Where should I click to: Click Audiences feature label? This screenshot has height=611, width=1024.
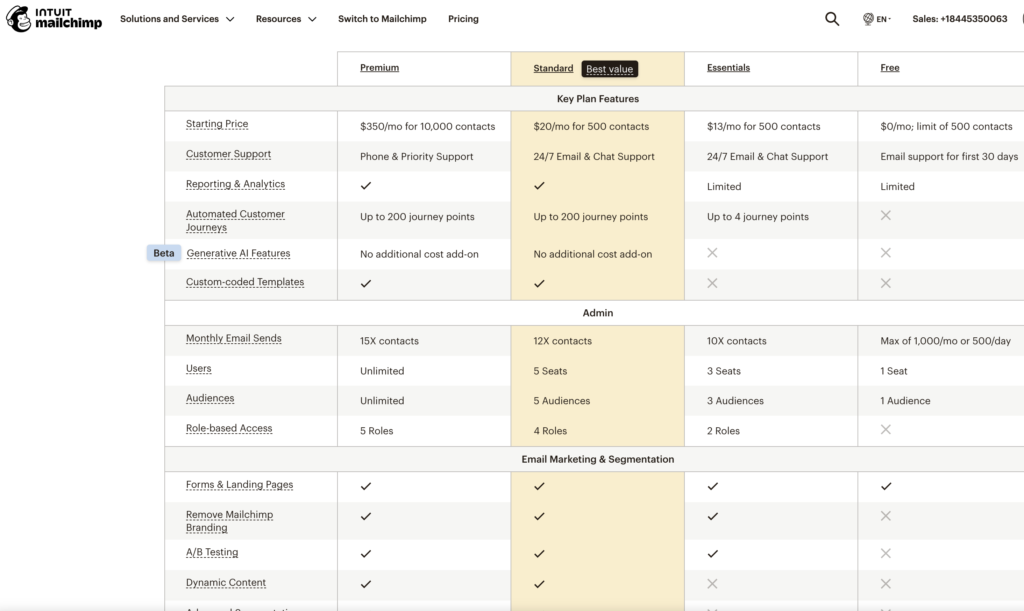click(x=210, y=398)
